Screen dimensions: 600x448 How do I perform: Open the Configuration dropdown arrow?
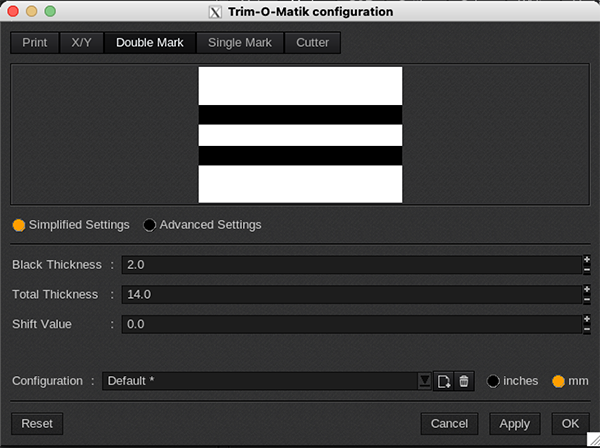[x=425, y=381]
